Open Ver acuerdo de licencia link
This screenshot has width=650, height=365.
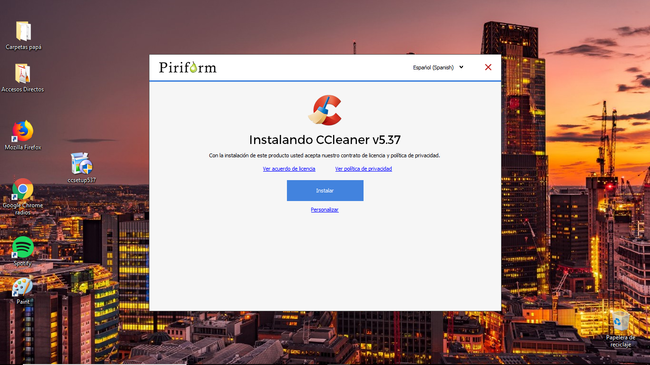(x=289, y=169)
